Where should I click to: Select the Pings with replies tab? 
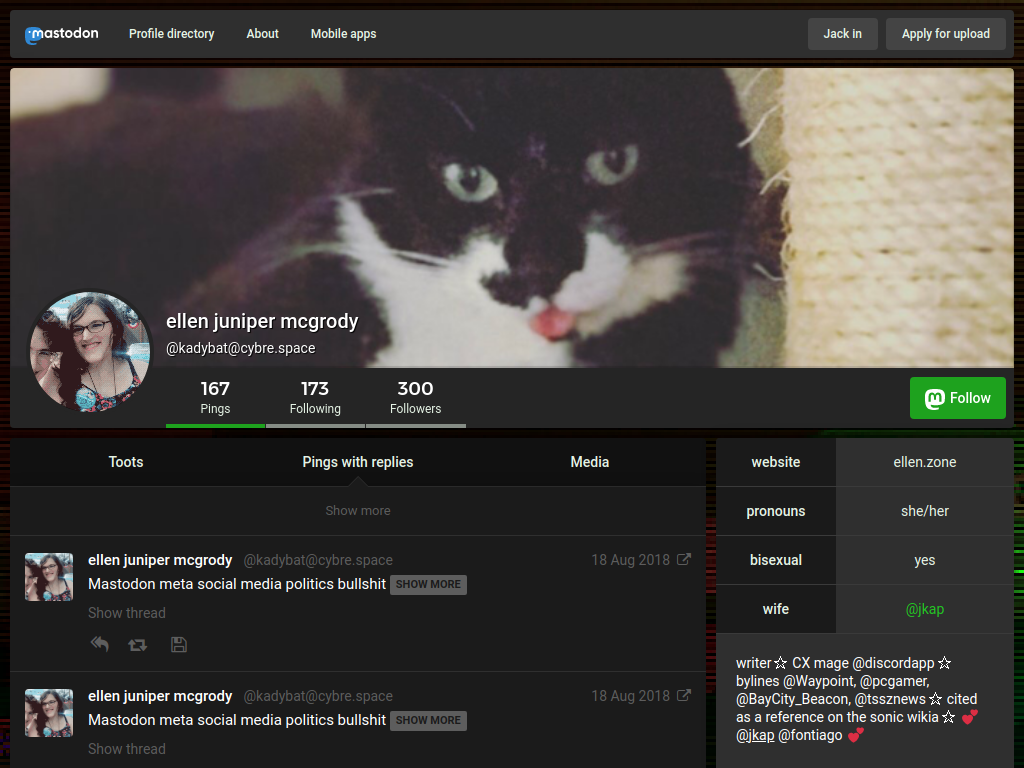358,462
